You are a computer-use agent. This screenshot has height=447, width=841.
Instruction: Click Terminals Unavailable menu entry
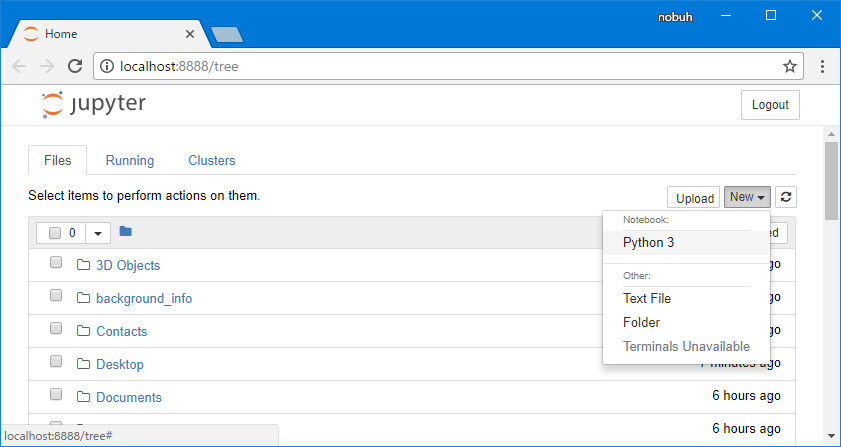click(686, 347)
